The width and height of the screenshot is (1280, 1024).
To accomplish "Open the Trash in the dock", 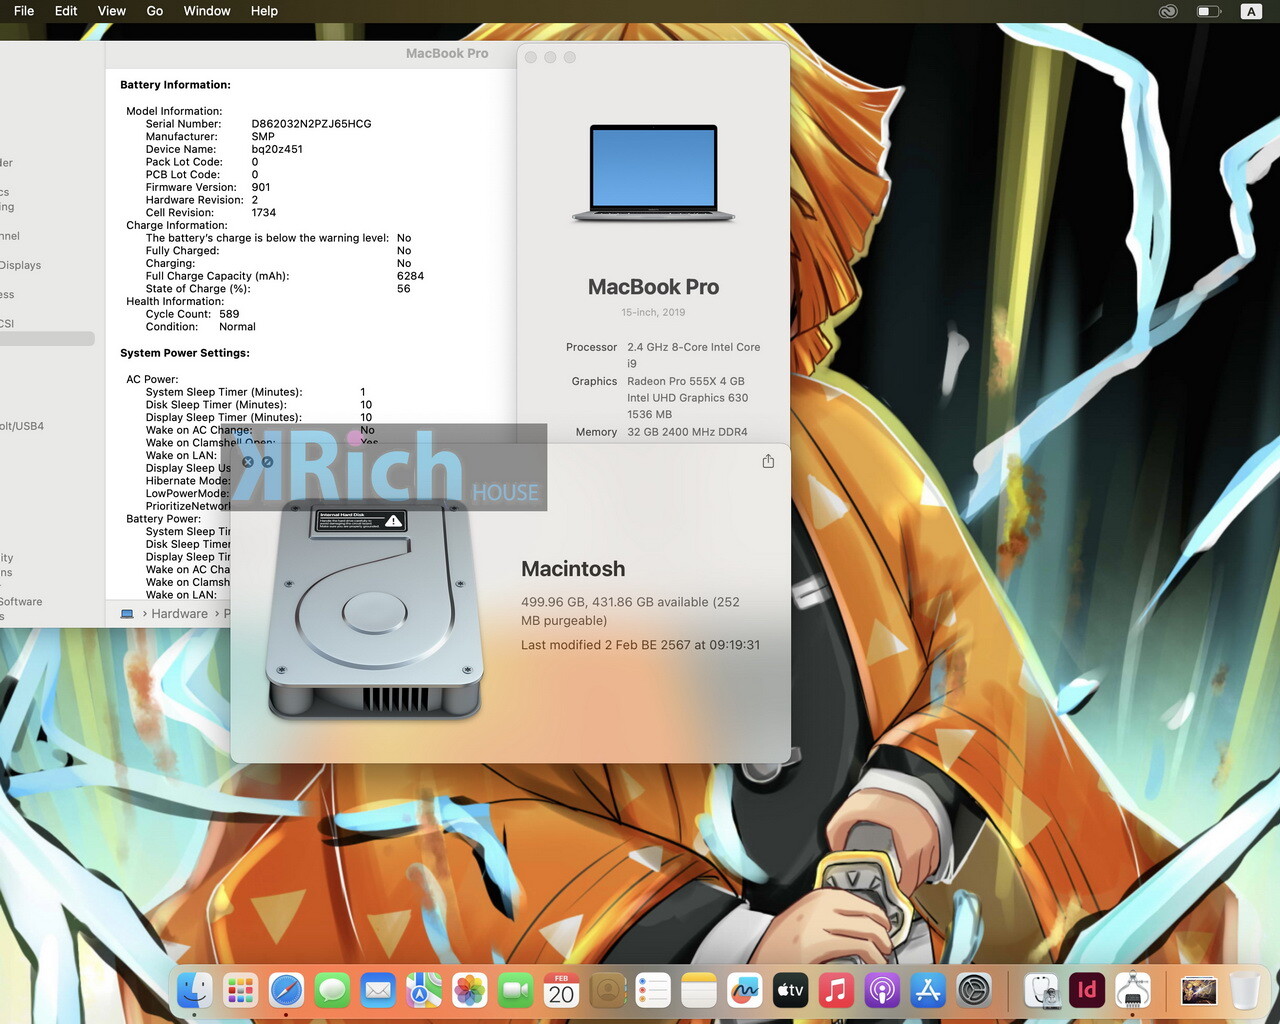I will click(1245, 990).
